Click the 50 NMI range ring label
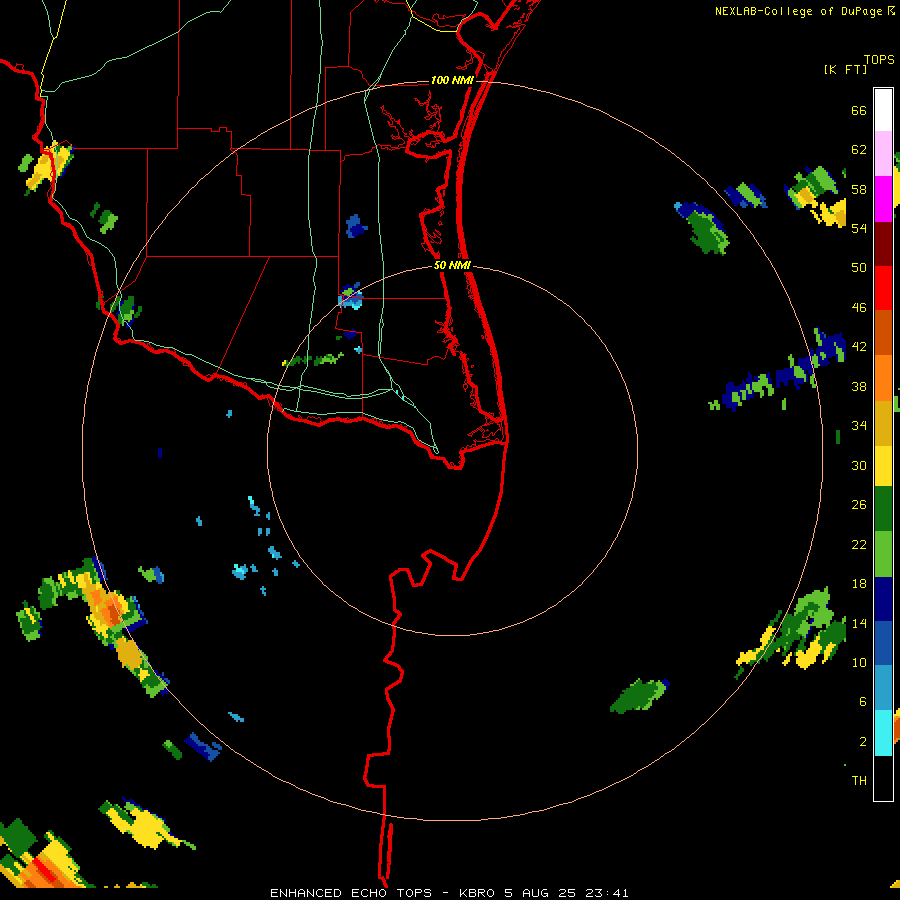This screenshot has width=900, height=900. [x=452, y=265]
